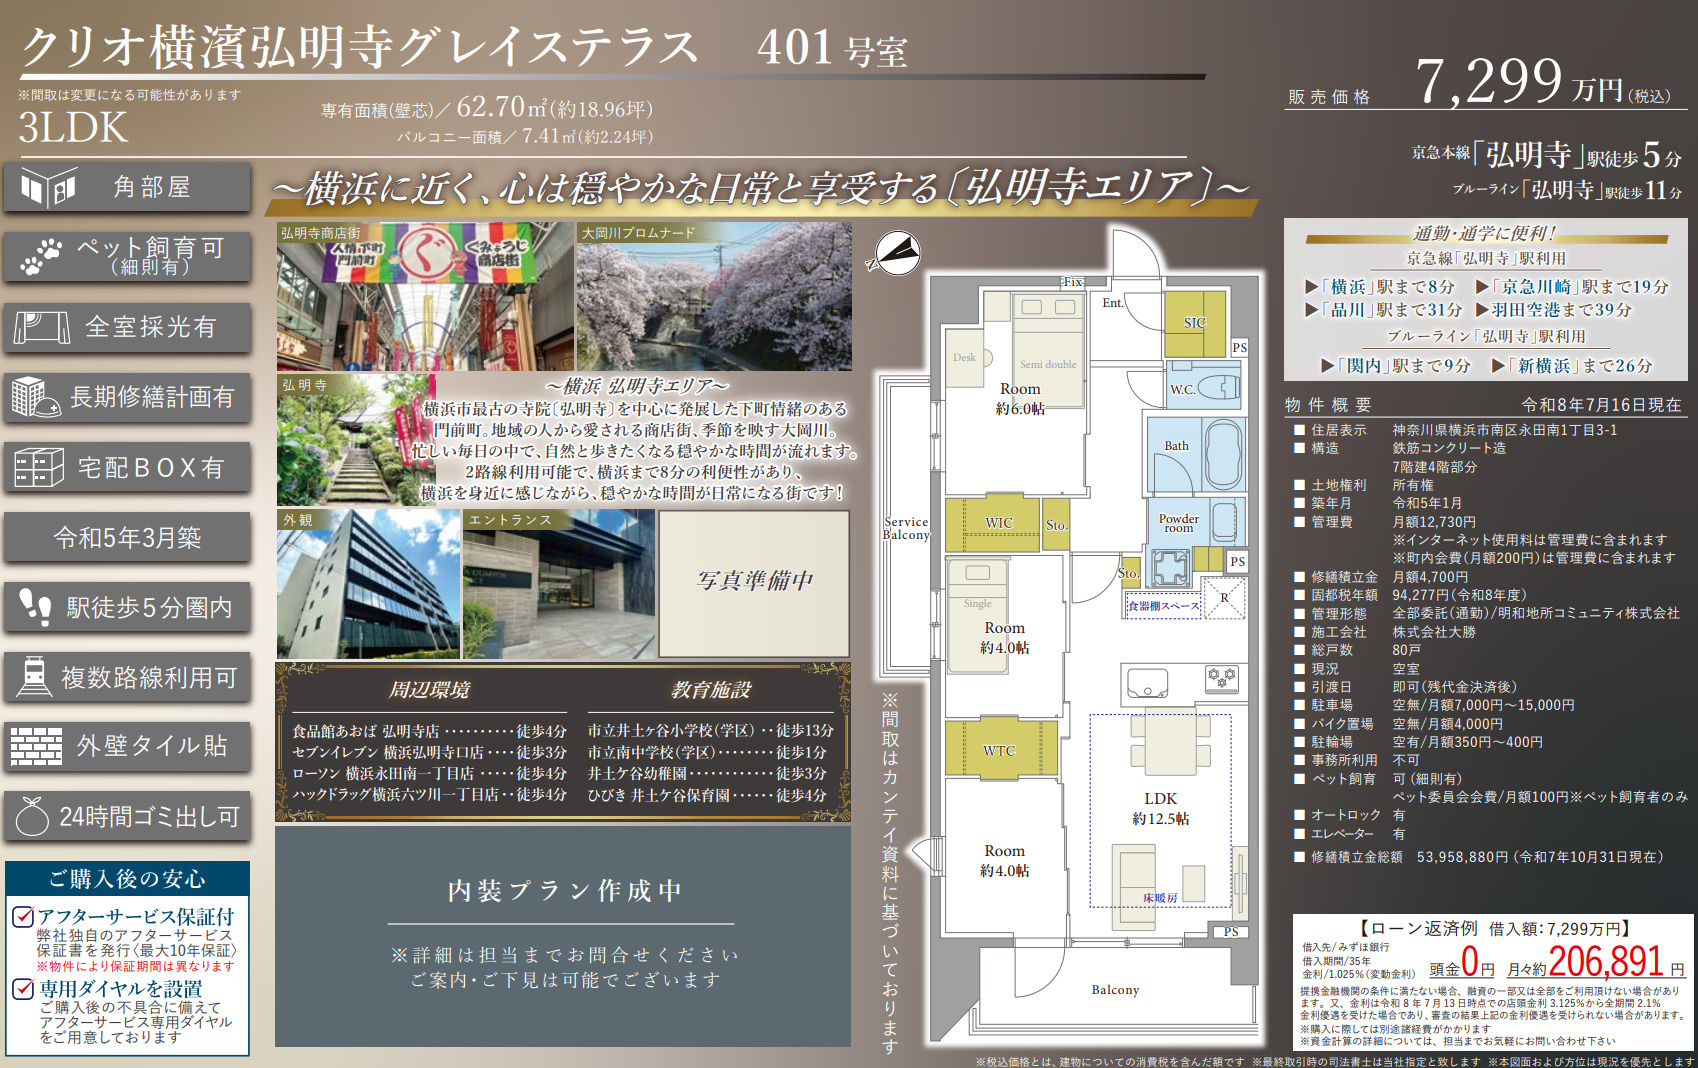Image resolution: width=1698 pixels, height=1068 pixels.
Task: Click the brick wall icon beside 外壁タイル貼
Action: pos(36,746)
